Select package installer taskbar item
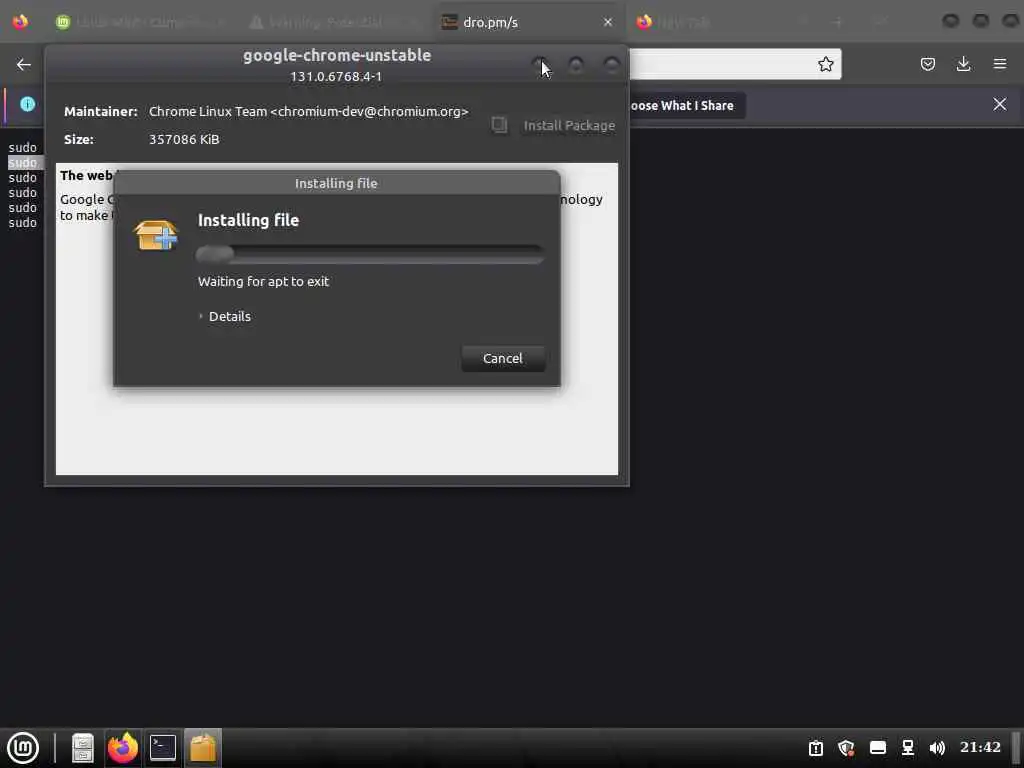 203,748
